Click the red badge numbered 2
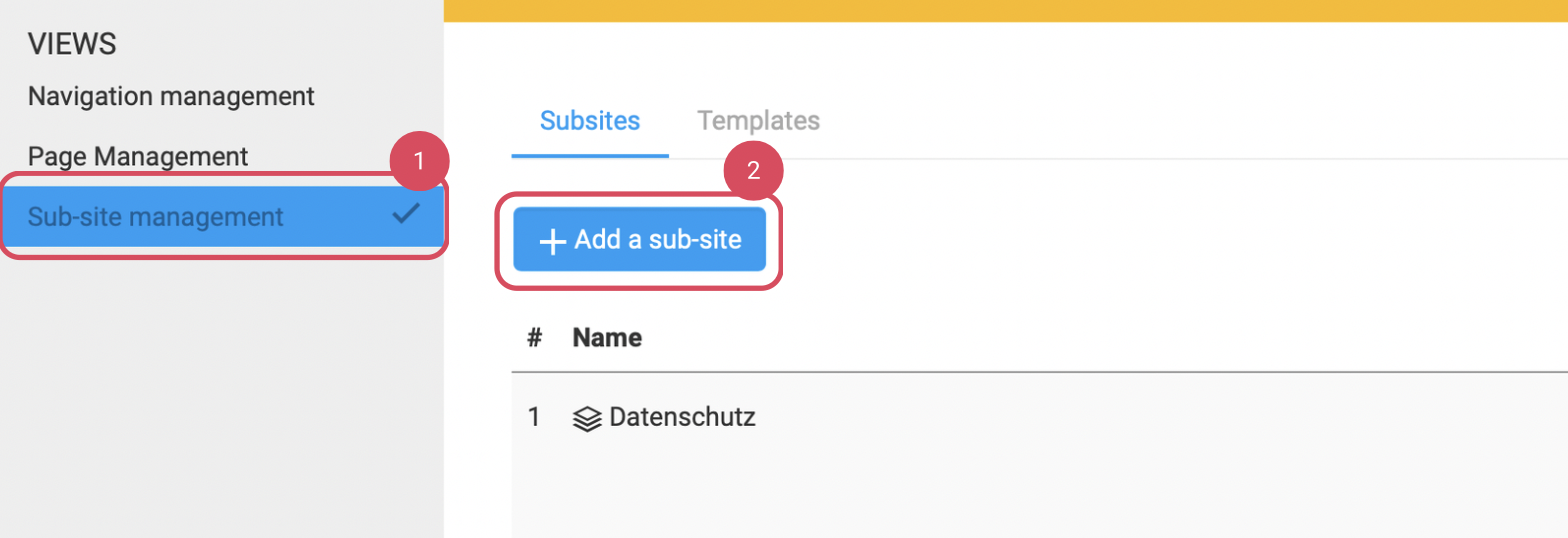This screenshot has height=538, width=1568. click(753, 170)
